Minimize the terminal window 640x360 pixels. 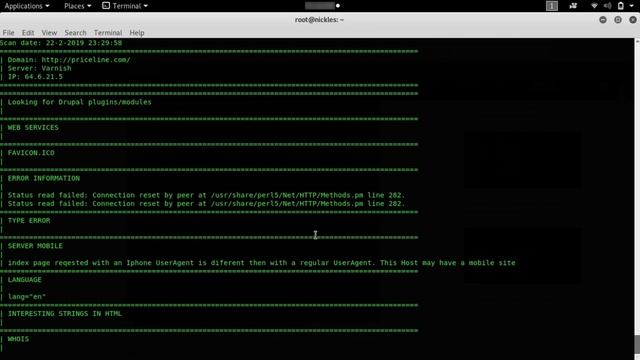coord(603,20)
